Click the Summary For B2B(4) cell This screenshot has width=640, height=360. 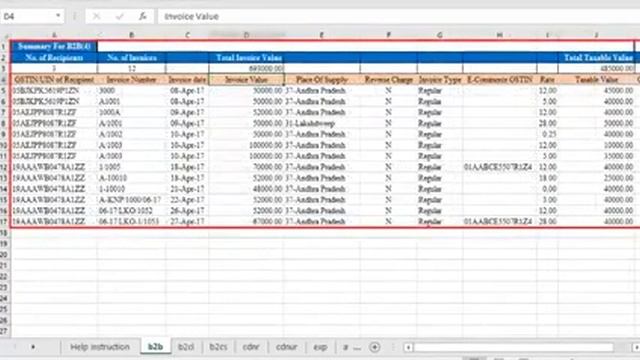tap(54, 47)
